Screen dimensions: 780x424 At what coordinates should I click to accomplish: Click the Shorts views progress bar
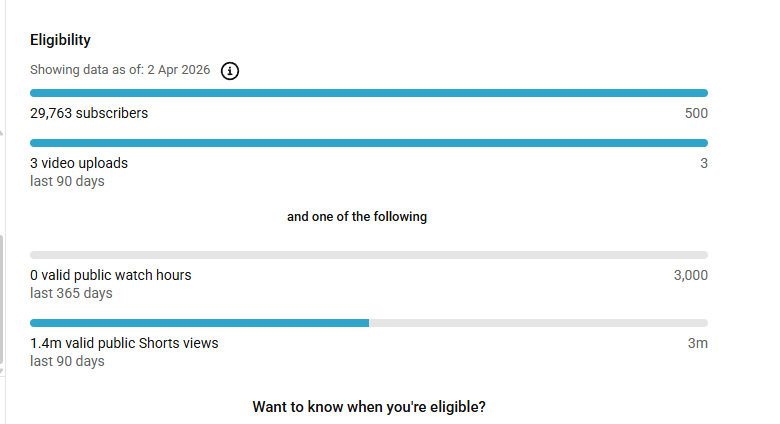coord(369,323)
